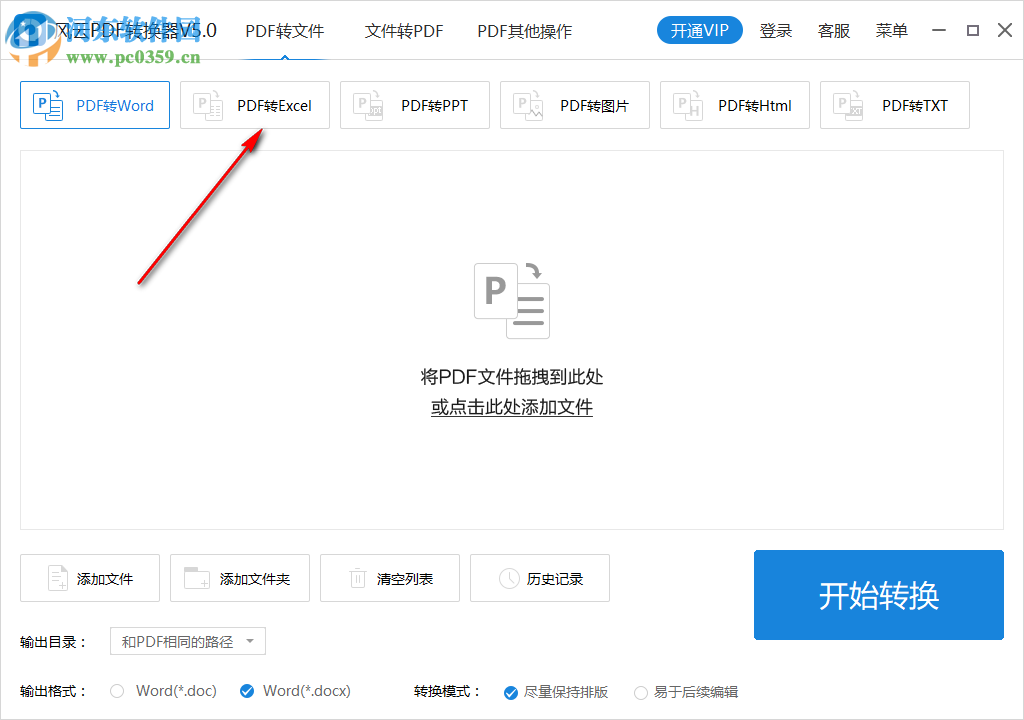
Task: Choose the PDF转Html option
Action: click(734, 104)
